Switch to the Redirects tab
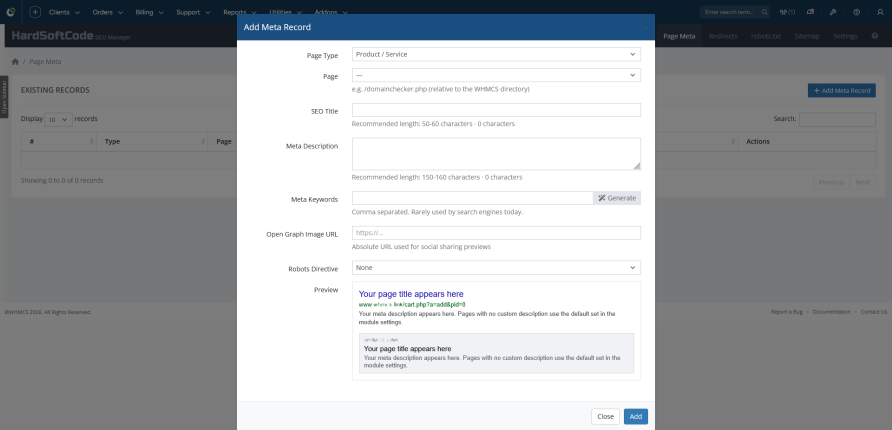Viewport: 892px width, 430px height. tap(723, 36)
